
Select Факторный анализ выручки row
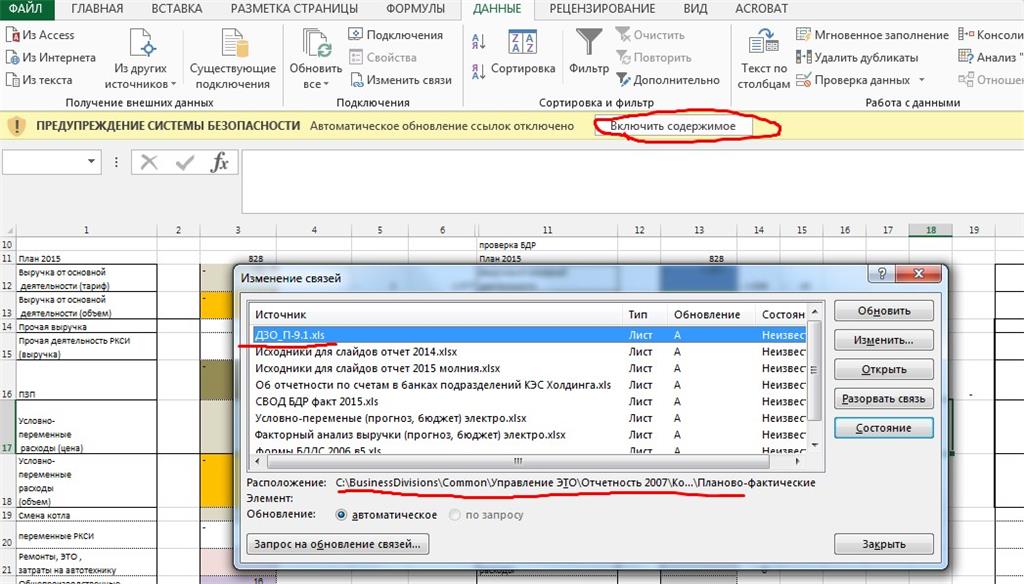coord(529,435)
